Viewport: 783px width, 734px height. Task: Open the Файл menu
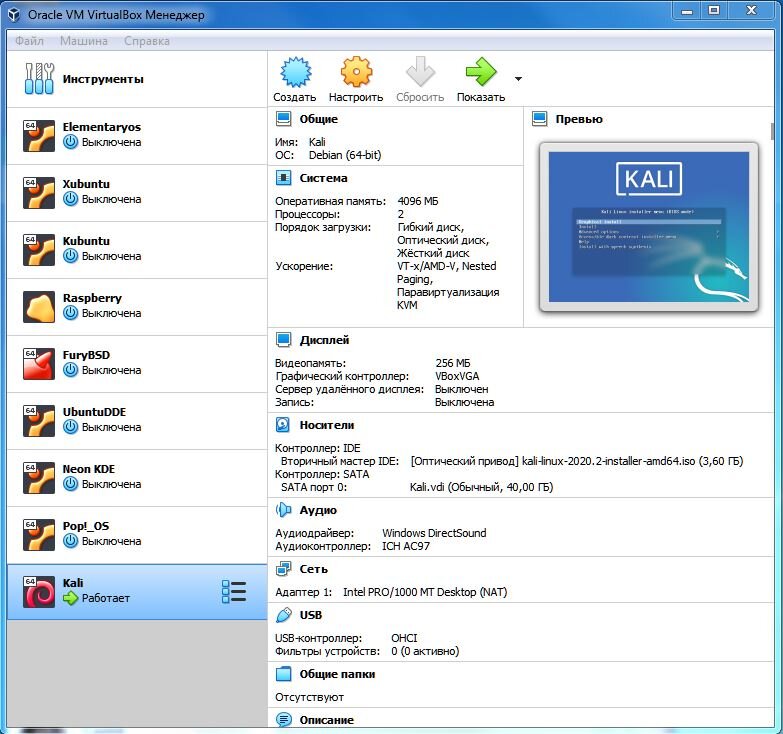tap(29, 41)
